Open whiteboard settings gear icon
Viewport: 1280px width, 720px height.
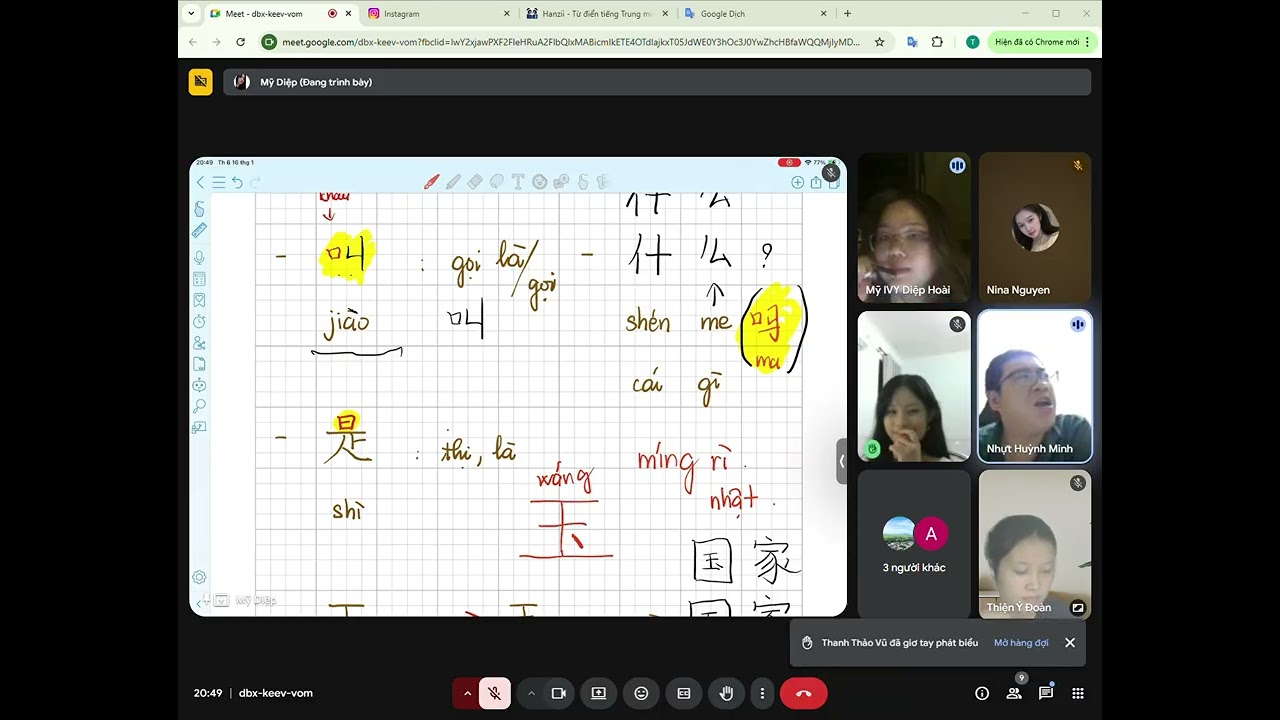tap(199, 577)
